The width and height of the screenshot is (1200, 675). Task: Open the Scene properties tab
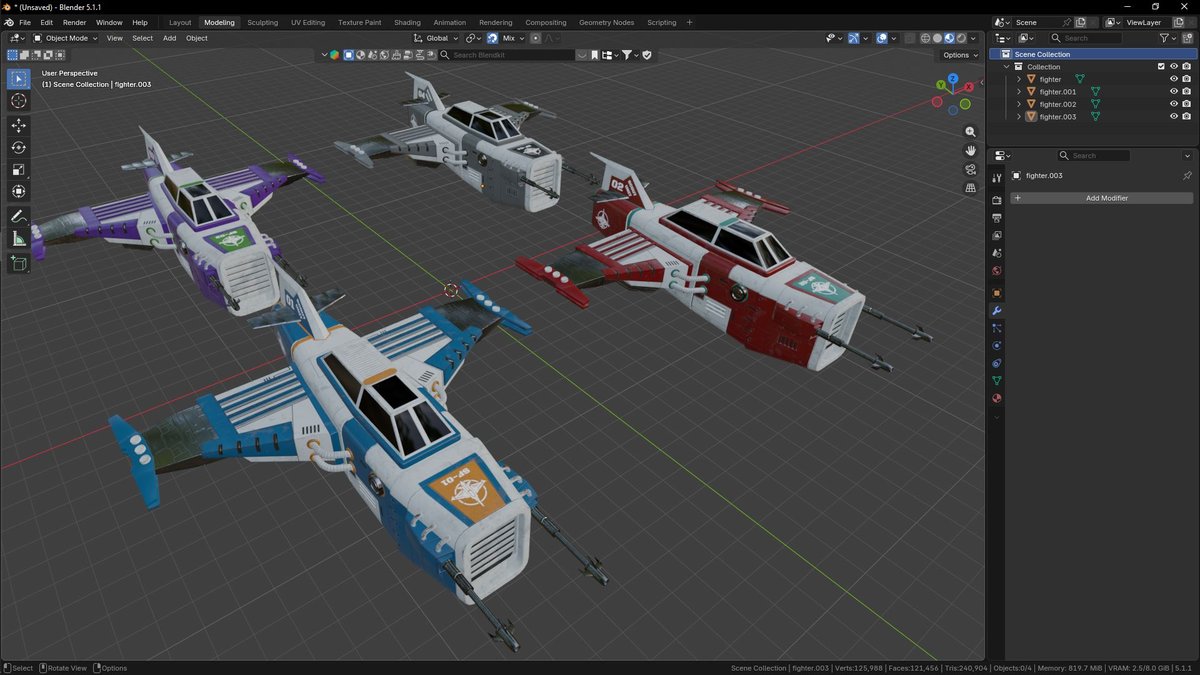coord(997,253)
